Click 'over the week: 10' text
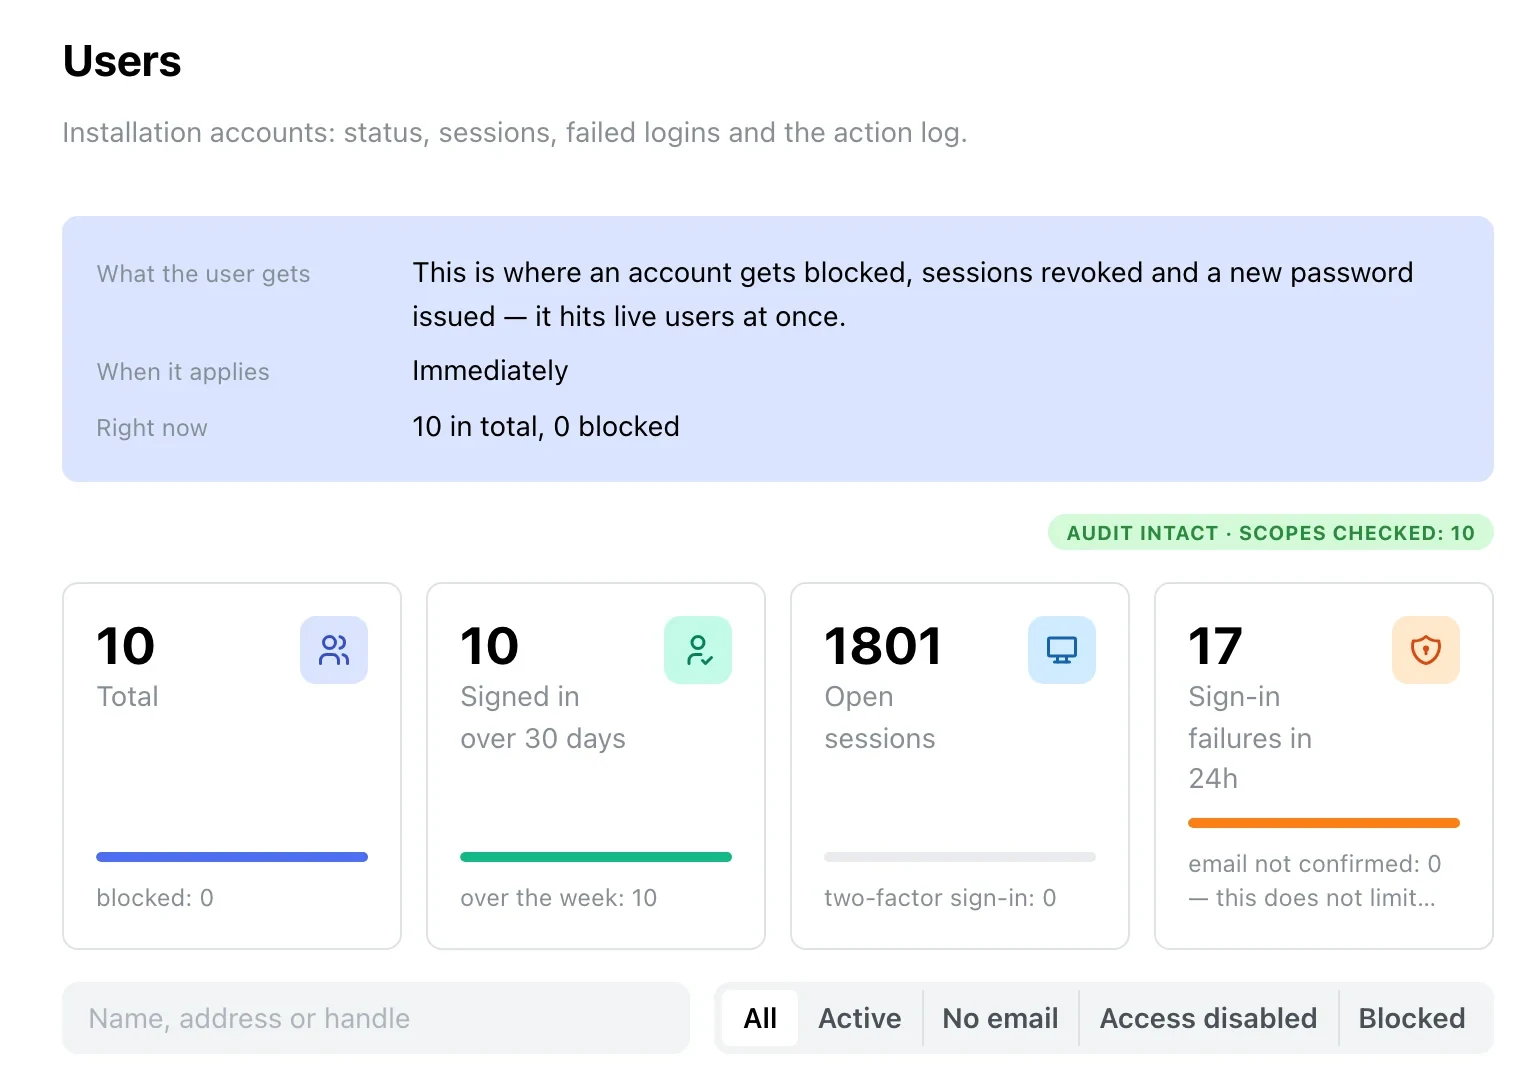Image resolution: width=1514 pixels, height=1070 pixels. pos(559,898)
